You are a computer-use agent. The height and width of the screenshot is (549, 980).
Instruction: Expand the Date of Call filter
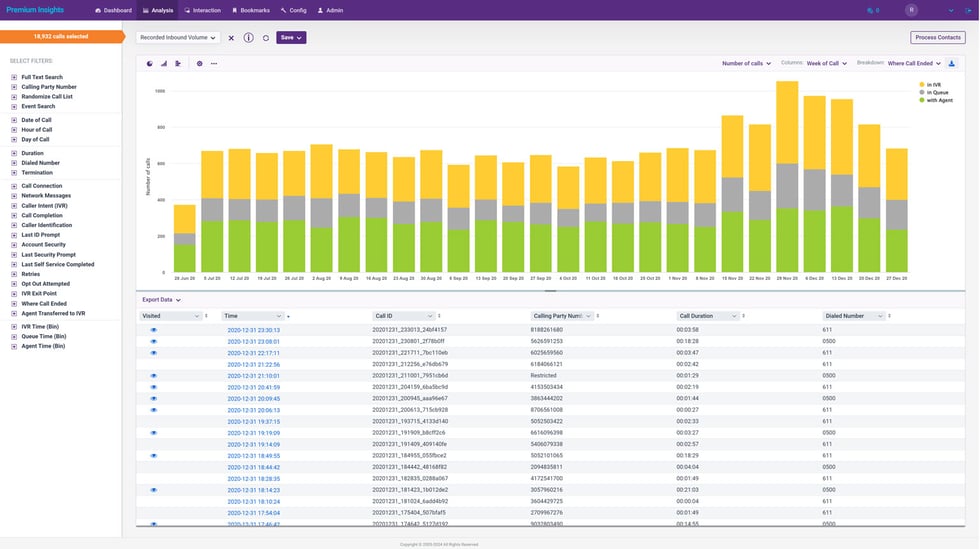pyautogui.click(x=14, y=120)
